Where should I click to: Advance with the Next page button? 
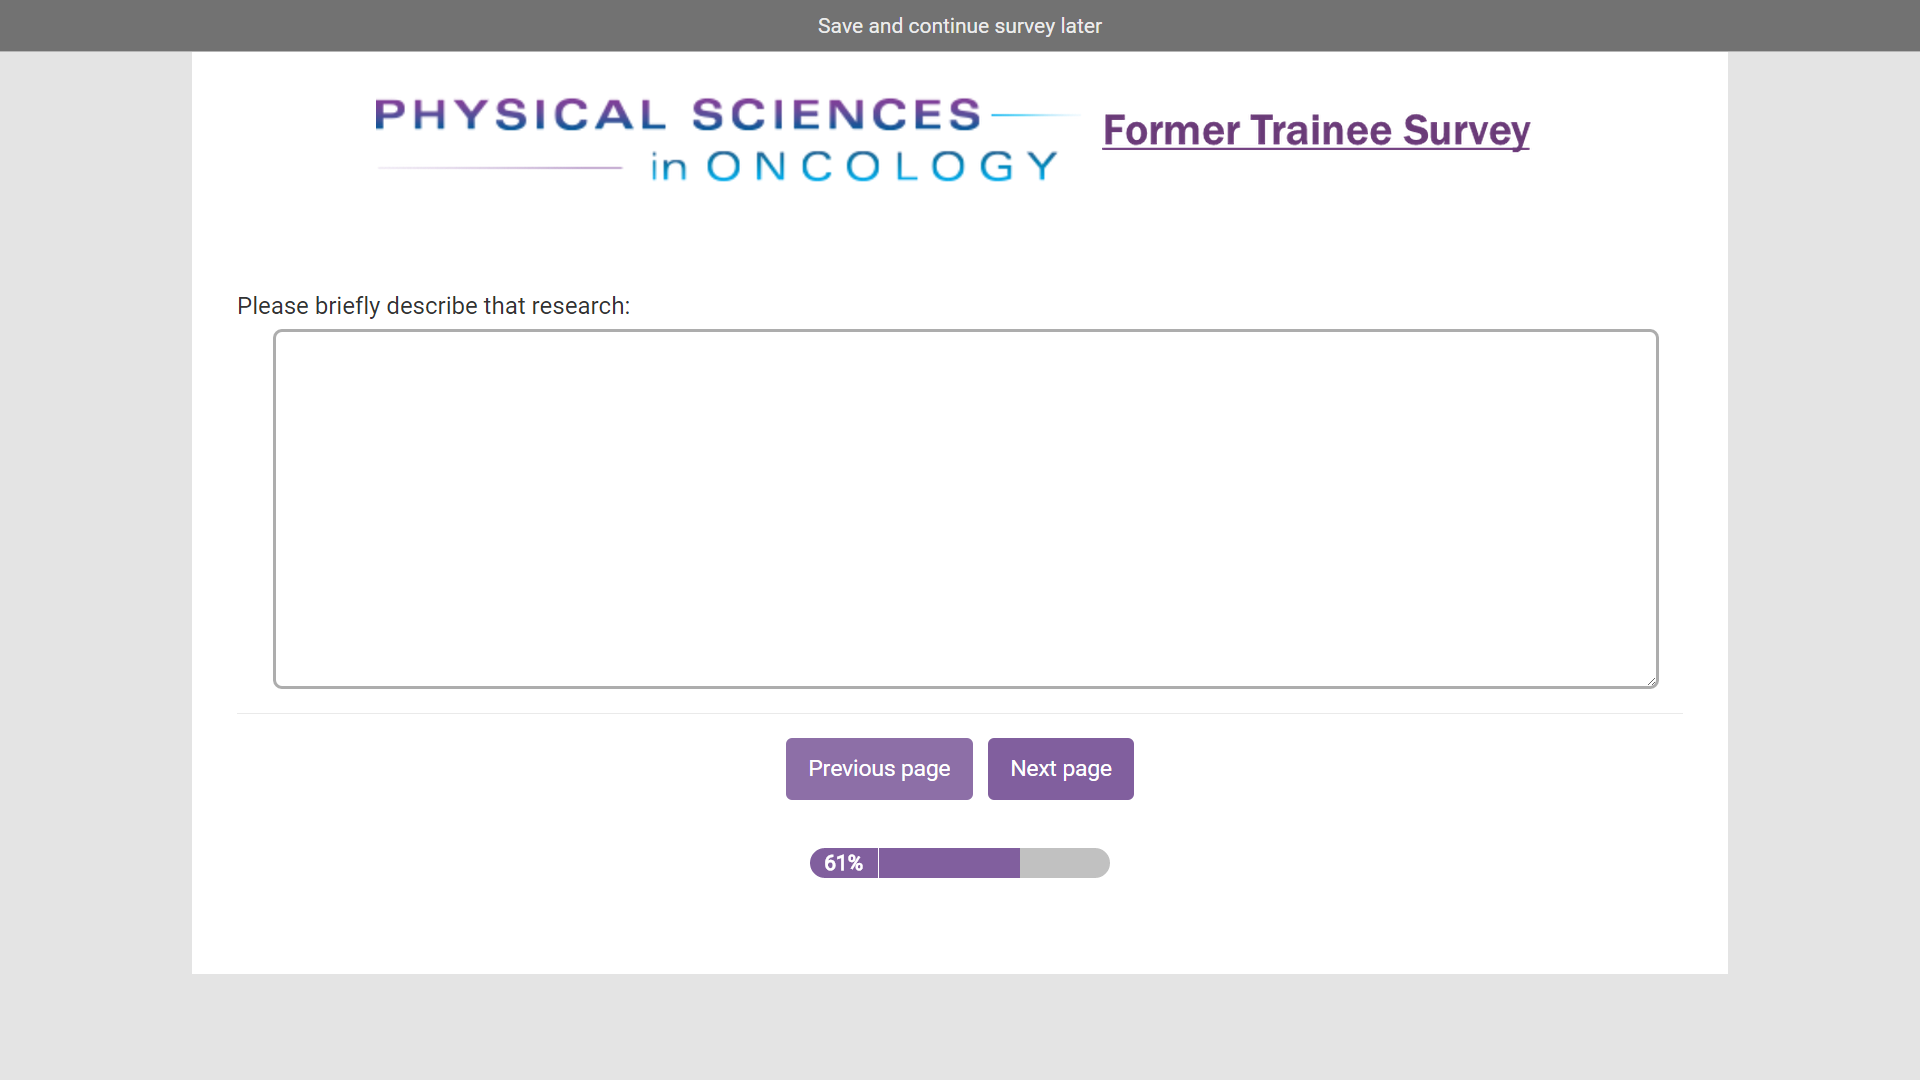pos(1060,769)
